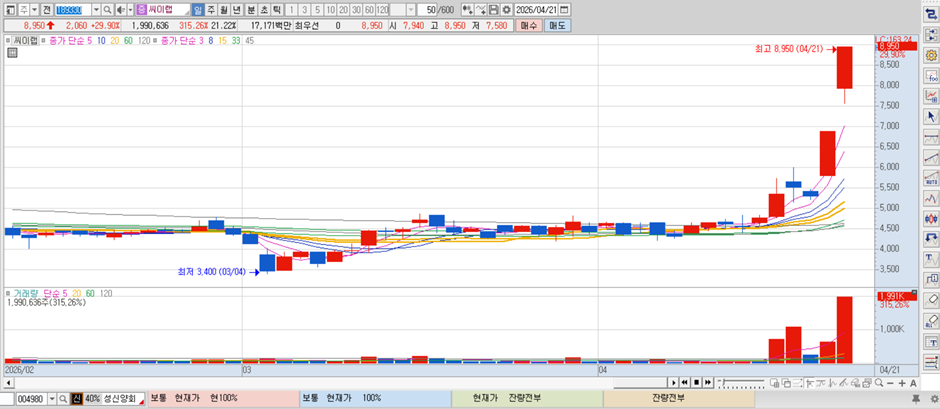Viewport: 940px width, 409px height.
Task: Click the add-indicator icon beside 50/600
Action: (468, 10)
